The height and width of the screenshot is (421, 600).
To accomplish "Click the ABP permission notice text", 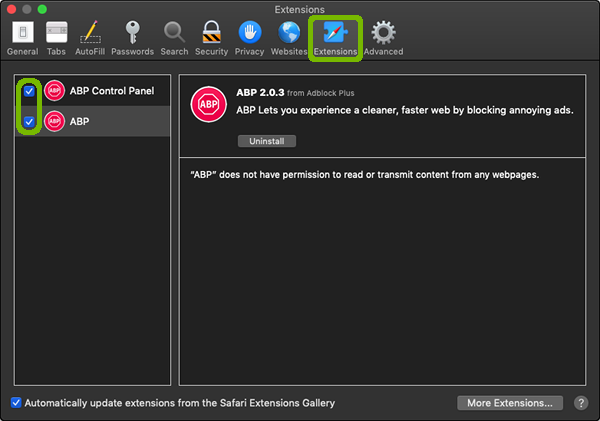I will click(x=365, y=175).
